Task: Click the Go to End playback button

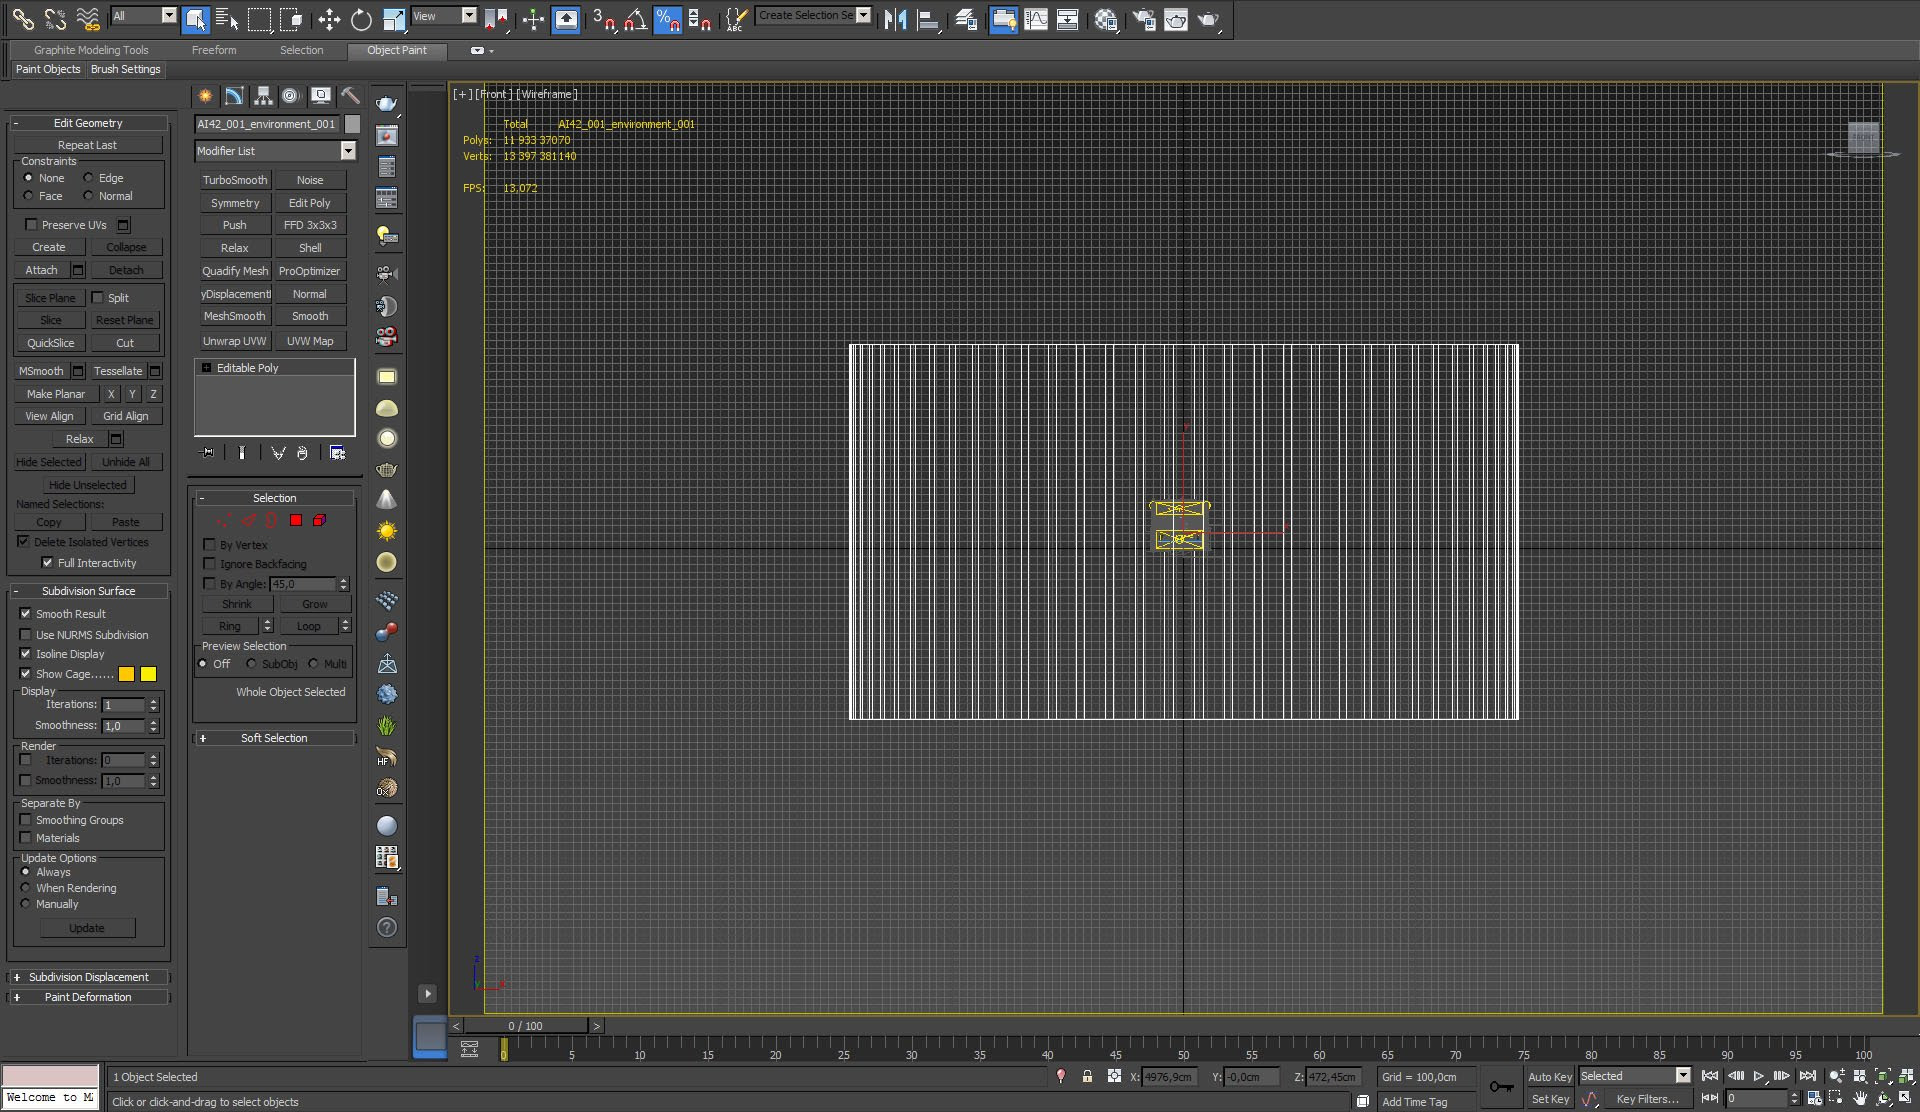Action: (x=1807, y=1076)
